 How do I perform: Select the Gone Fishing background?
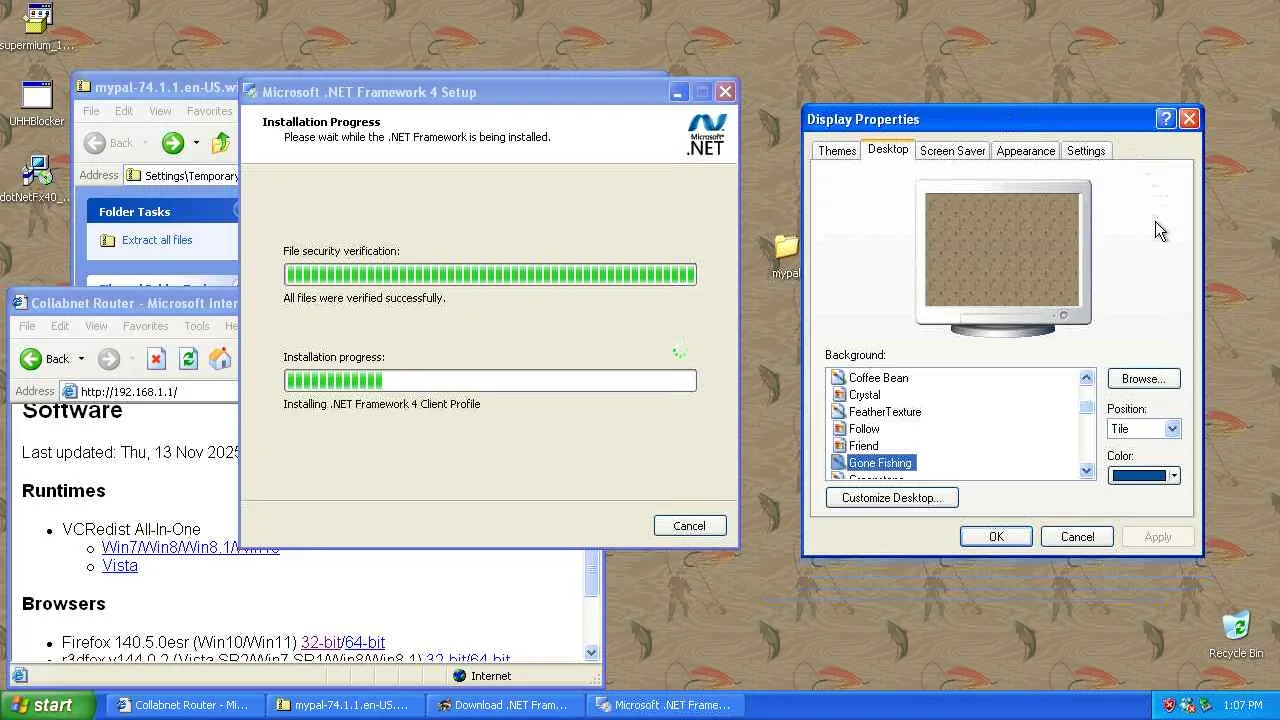coord(880,463)
